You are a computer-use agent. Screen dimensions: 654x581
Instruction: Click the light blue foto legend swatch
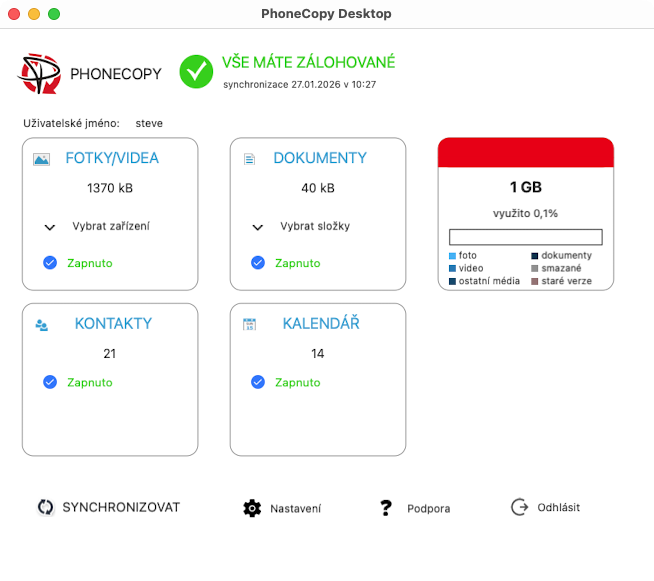(453, 256)
